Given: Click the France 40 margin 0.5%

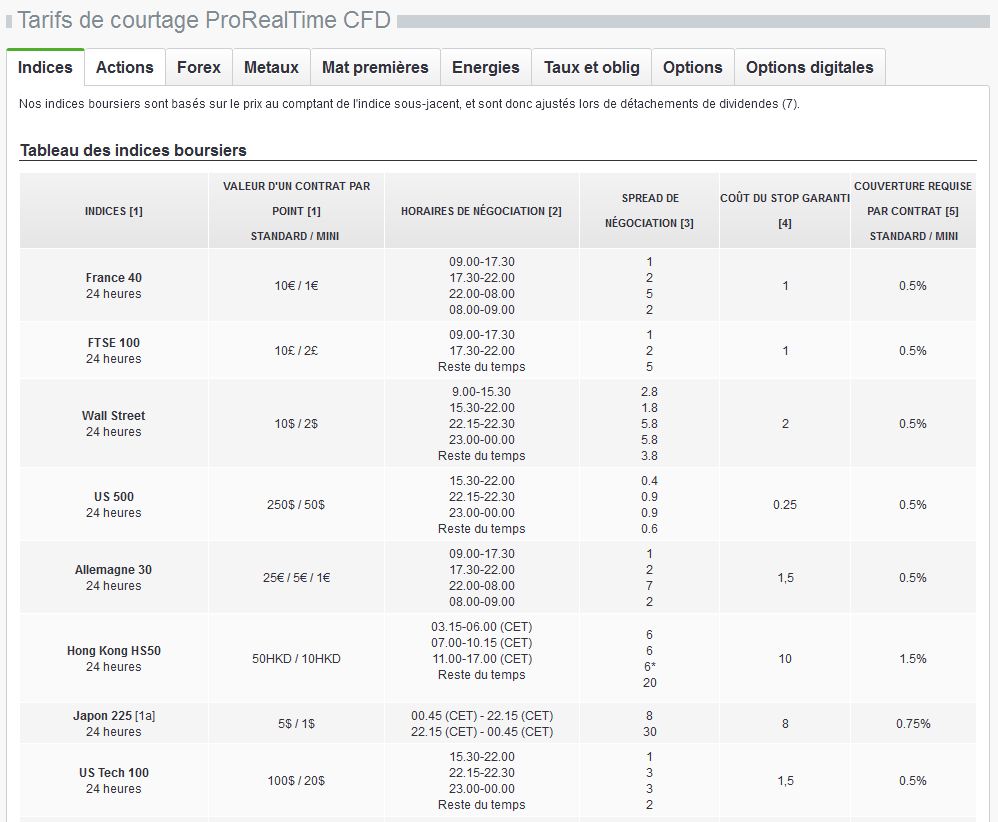Looking at the screenshot, I should coord(913,286).
